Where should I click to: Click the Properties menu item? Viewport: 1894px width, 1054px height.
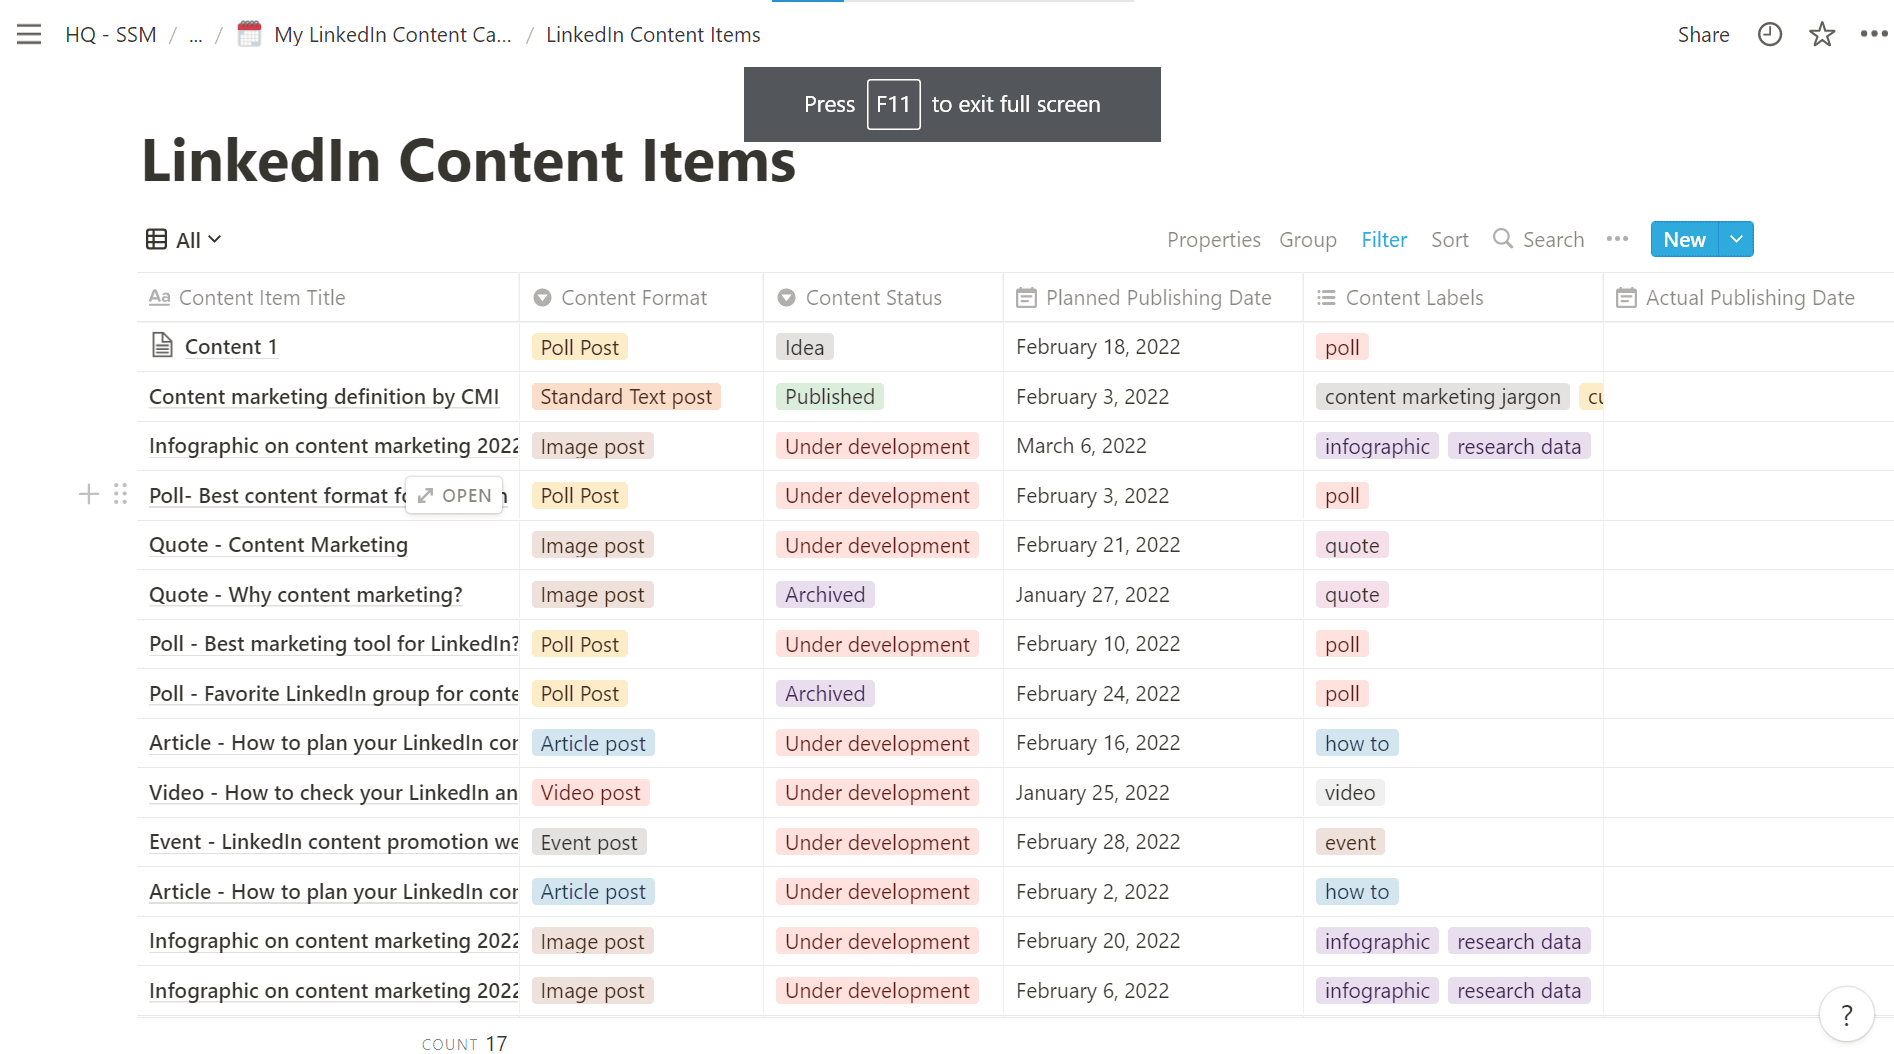(1213, 239)
